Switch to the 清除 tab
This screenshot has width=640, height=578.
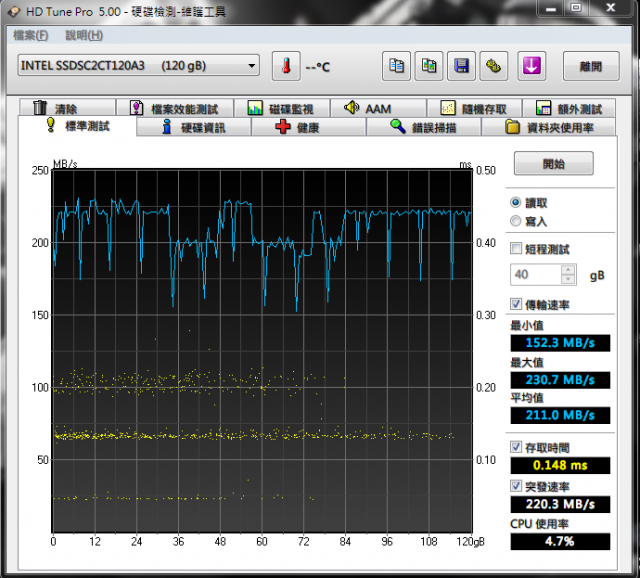(67, 108)
